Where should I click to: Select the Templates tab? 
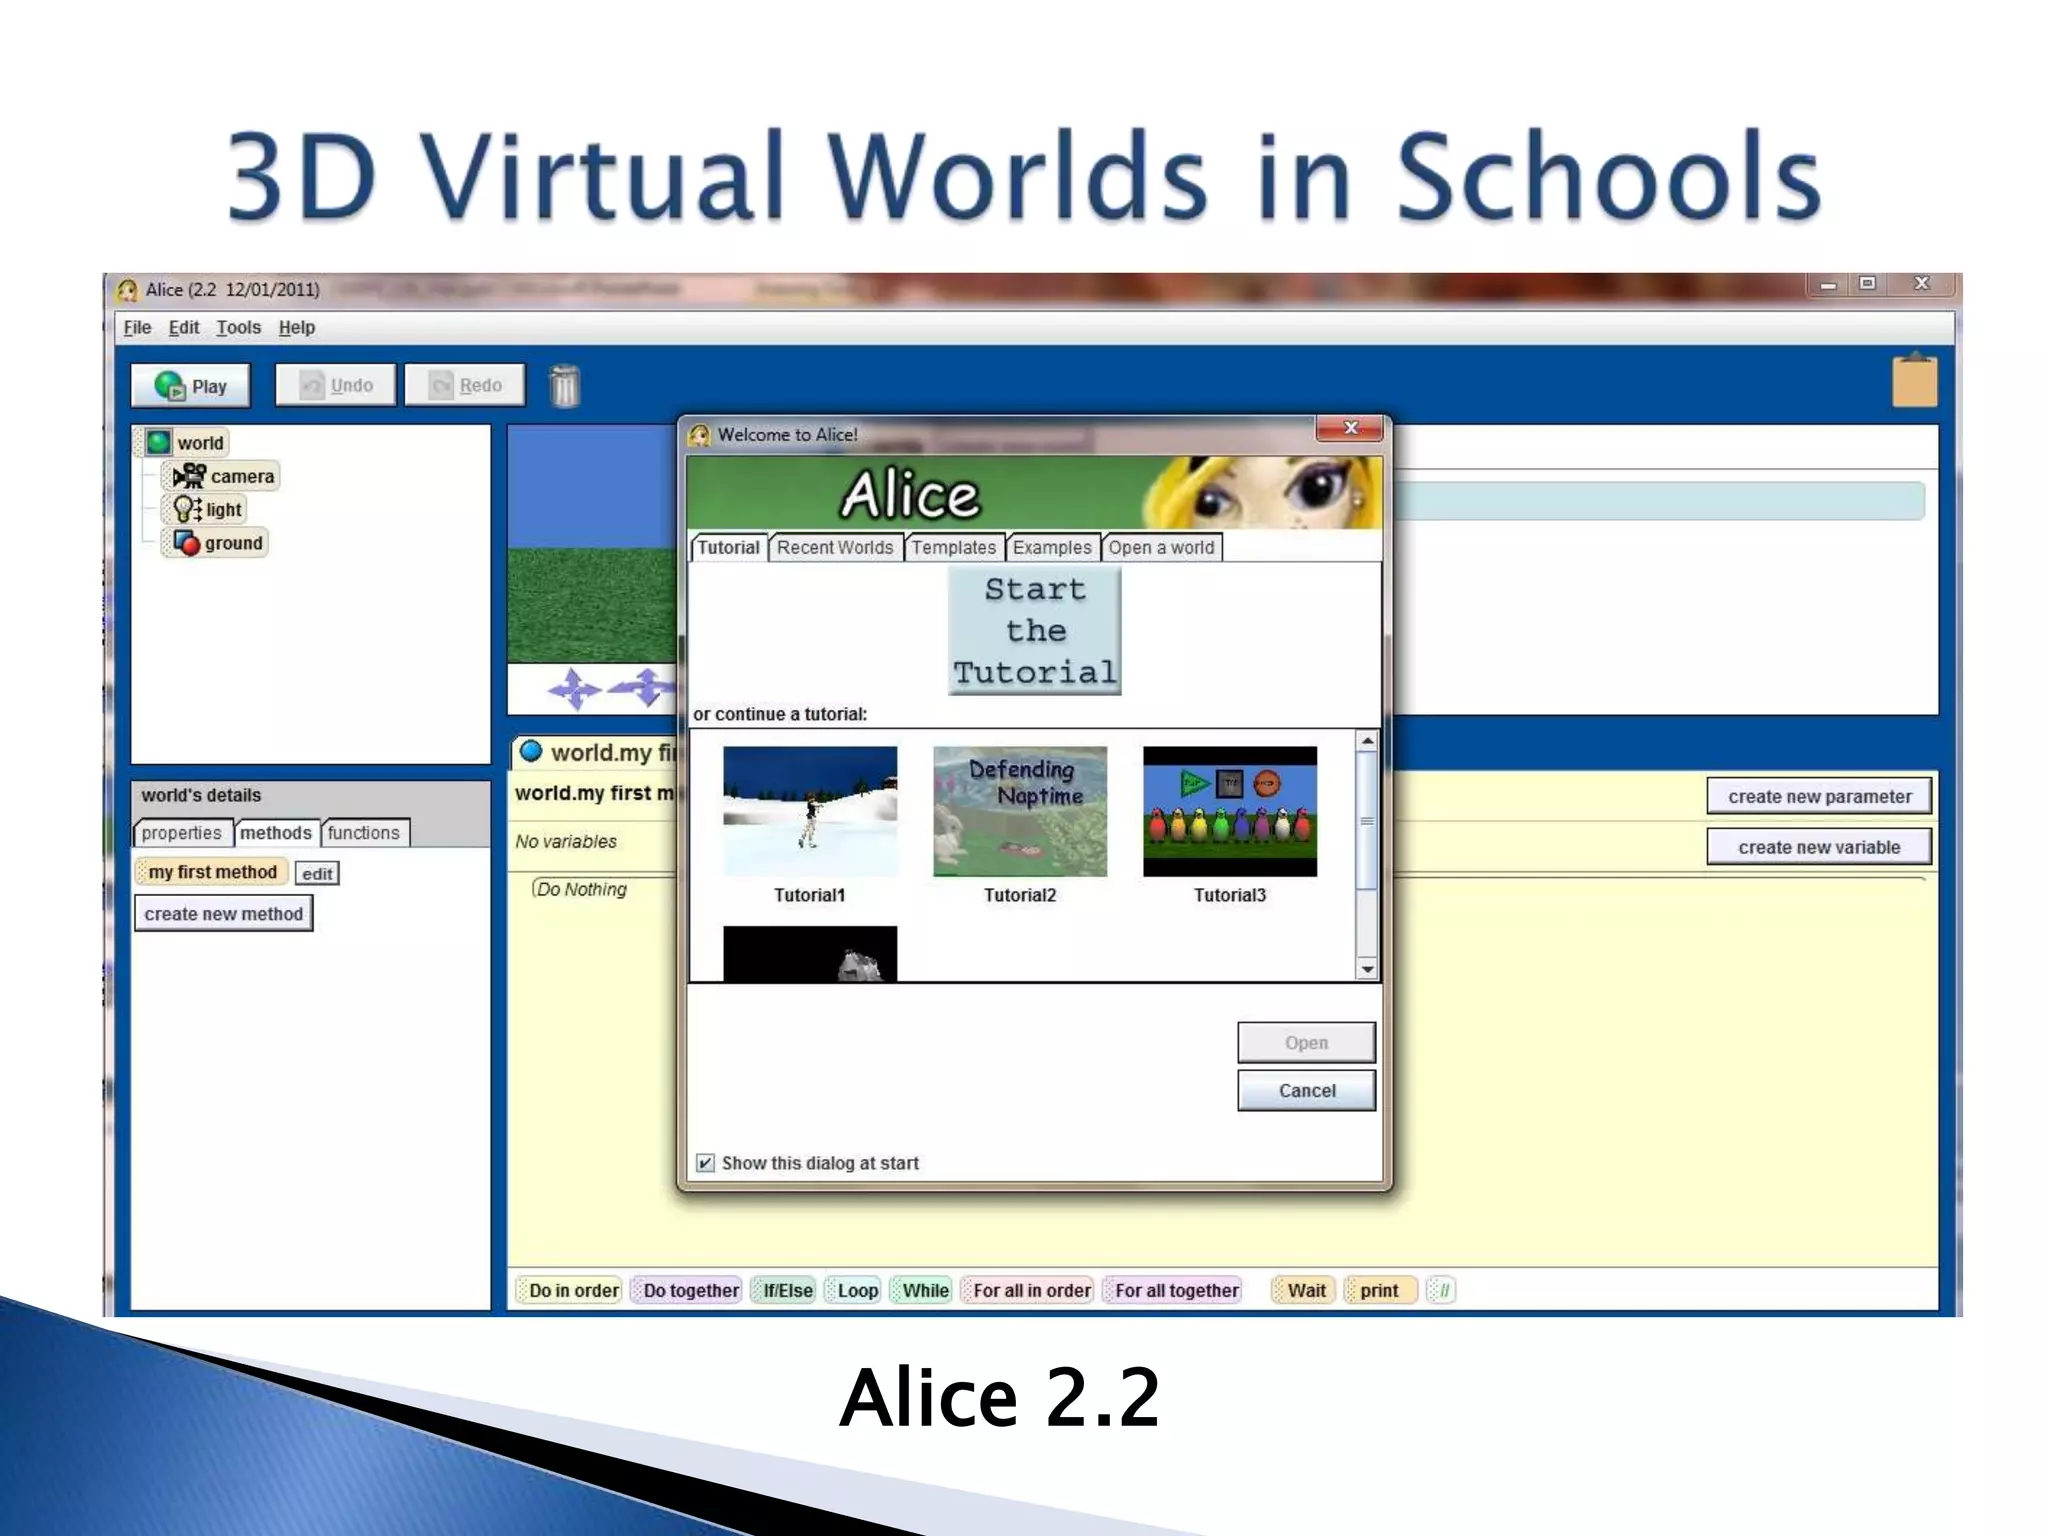954,548
